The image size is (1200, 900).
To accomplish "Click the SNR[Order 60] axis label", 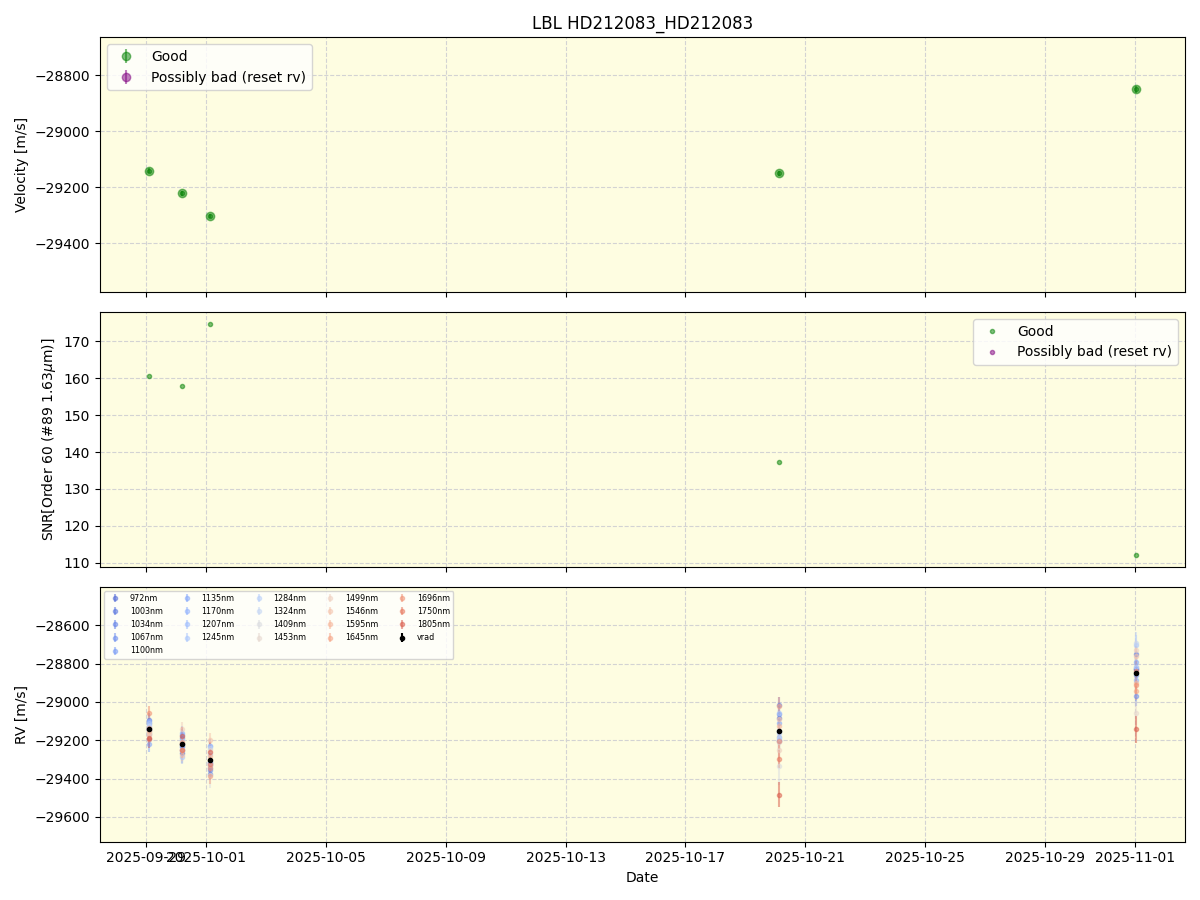I will pyautogui.click(x=48, y=439).
